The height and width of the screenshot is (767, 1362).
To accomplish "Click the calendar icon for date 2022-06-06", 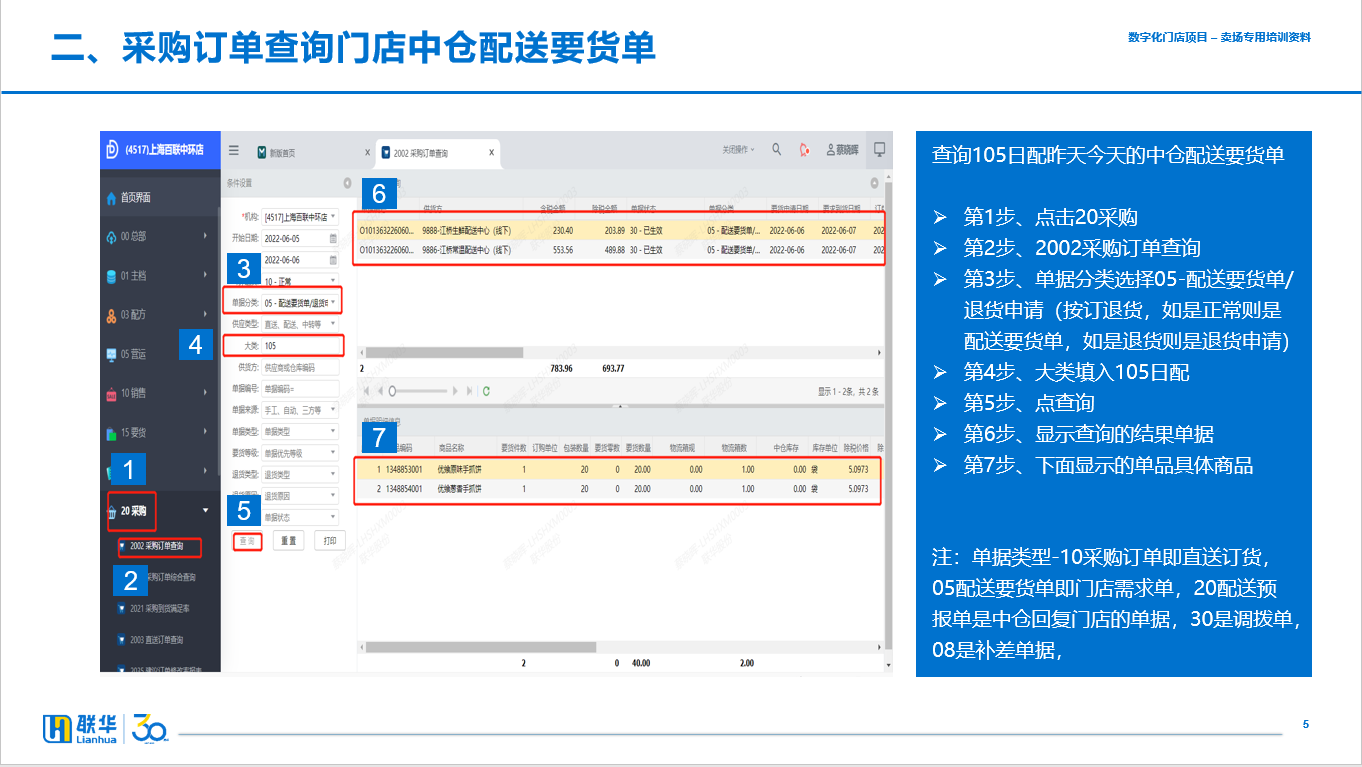I will point(333,260).
